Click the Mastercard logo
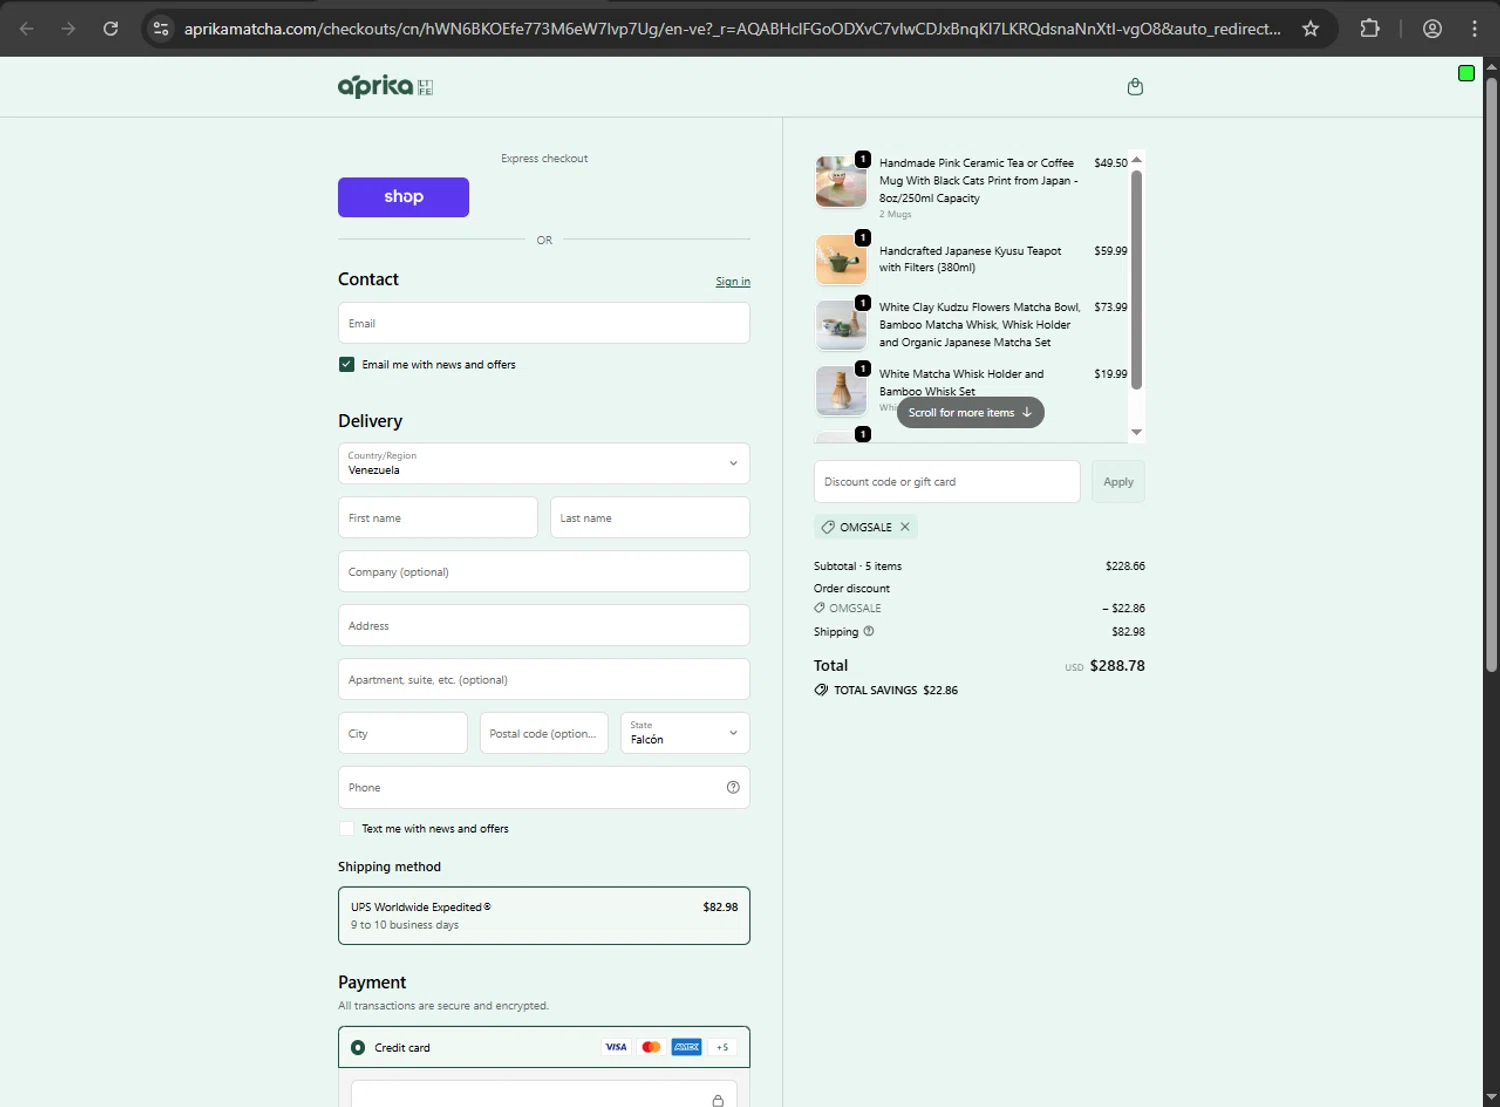 (651, 1047)
